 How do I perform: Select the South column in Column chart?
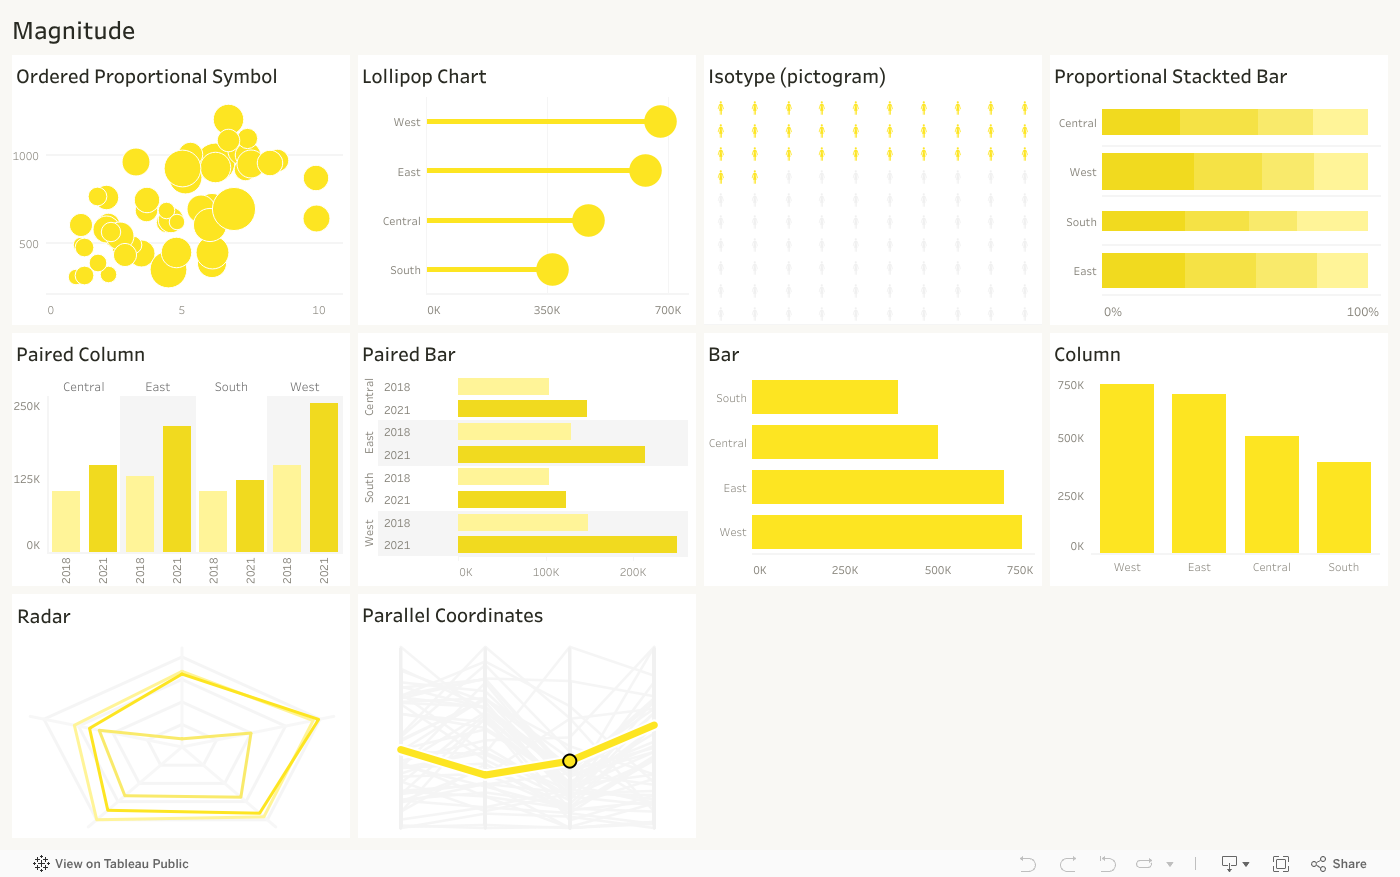(1343, 507)
